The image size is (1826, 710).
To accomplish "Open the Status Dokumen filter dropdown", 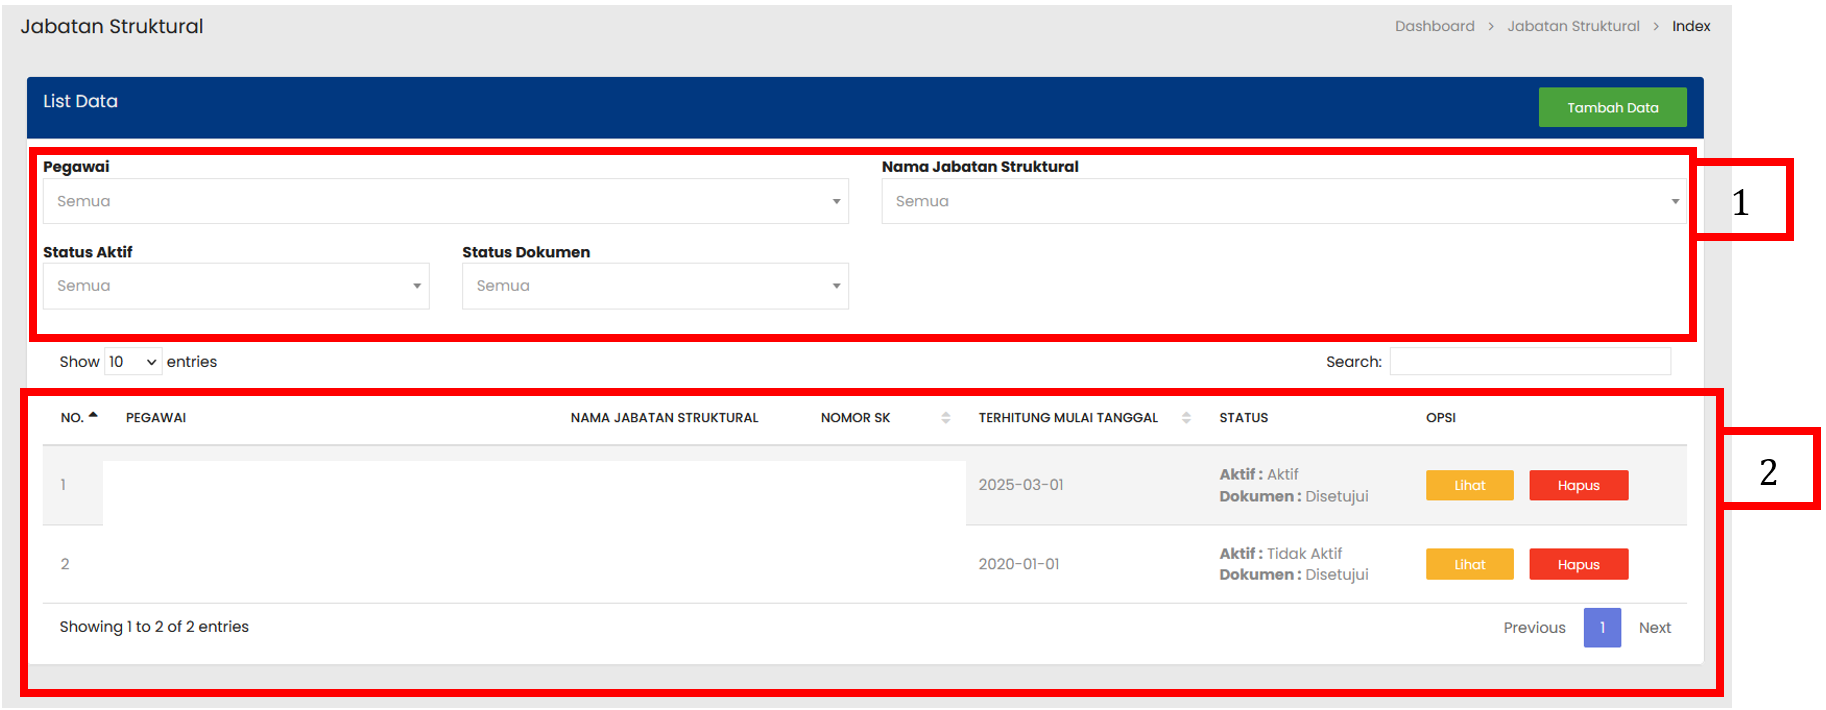I will tap(655, 286).
